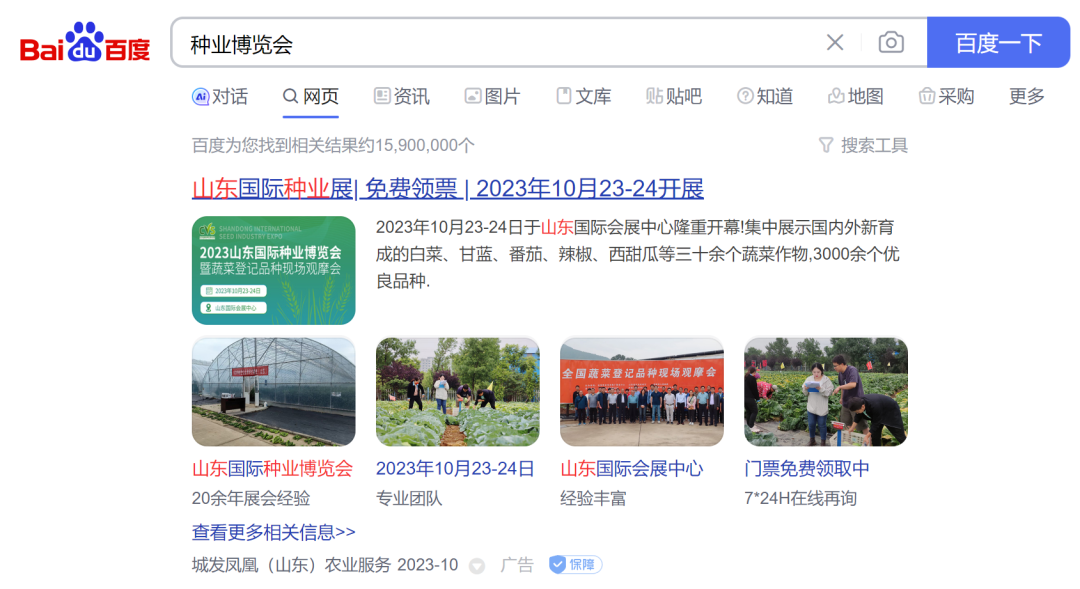Open camera image search
Image resolution: width=1080 pixels, height=589 pixels.
pyautogui.click(x=891, y=43)
